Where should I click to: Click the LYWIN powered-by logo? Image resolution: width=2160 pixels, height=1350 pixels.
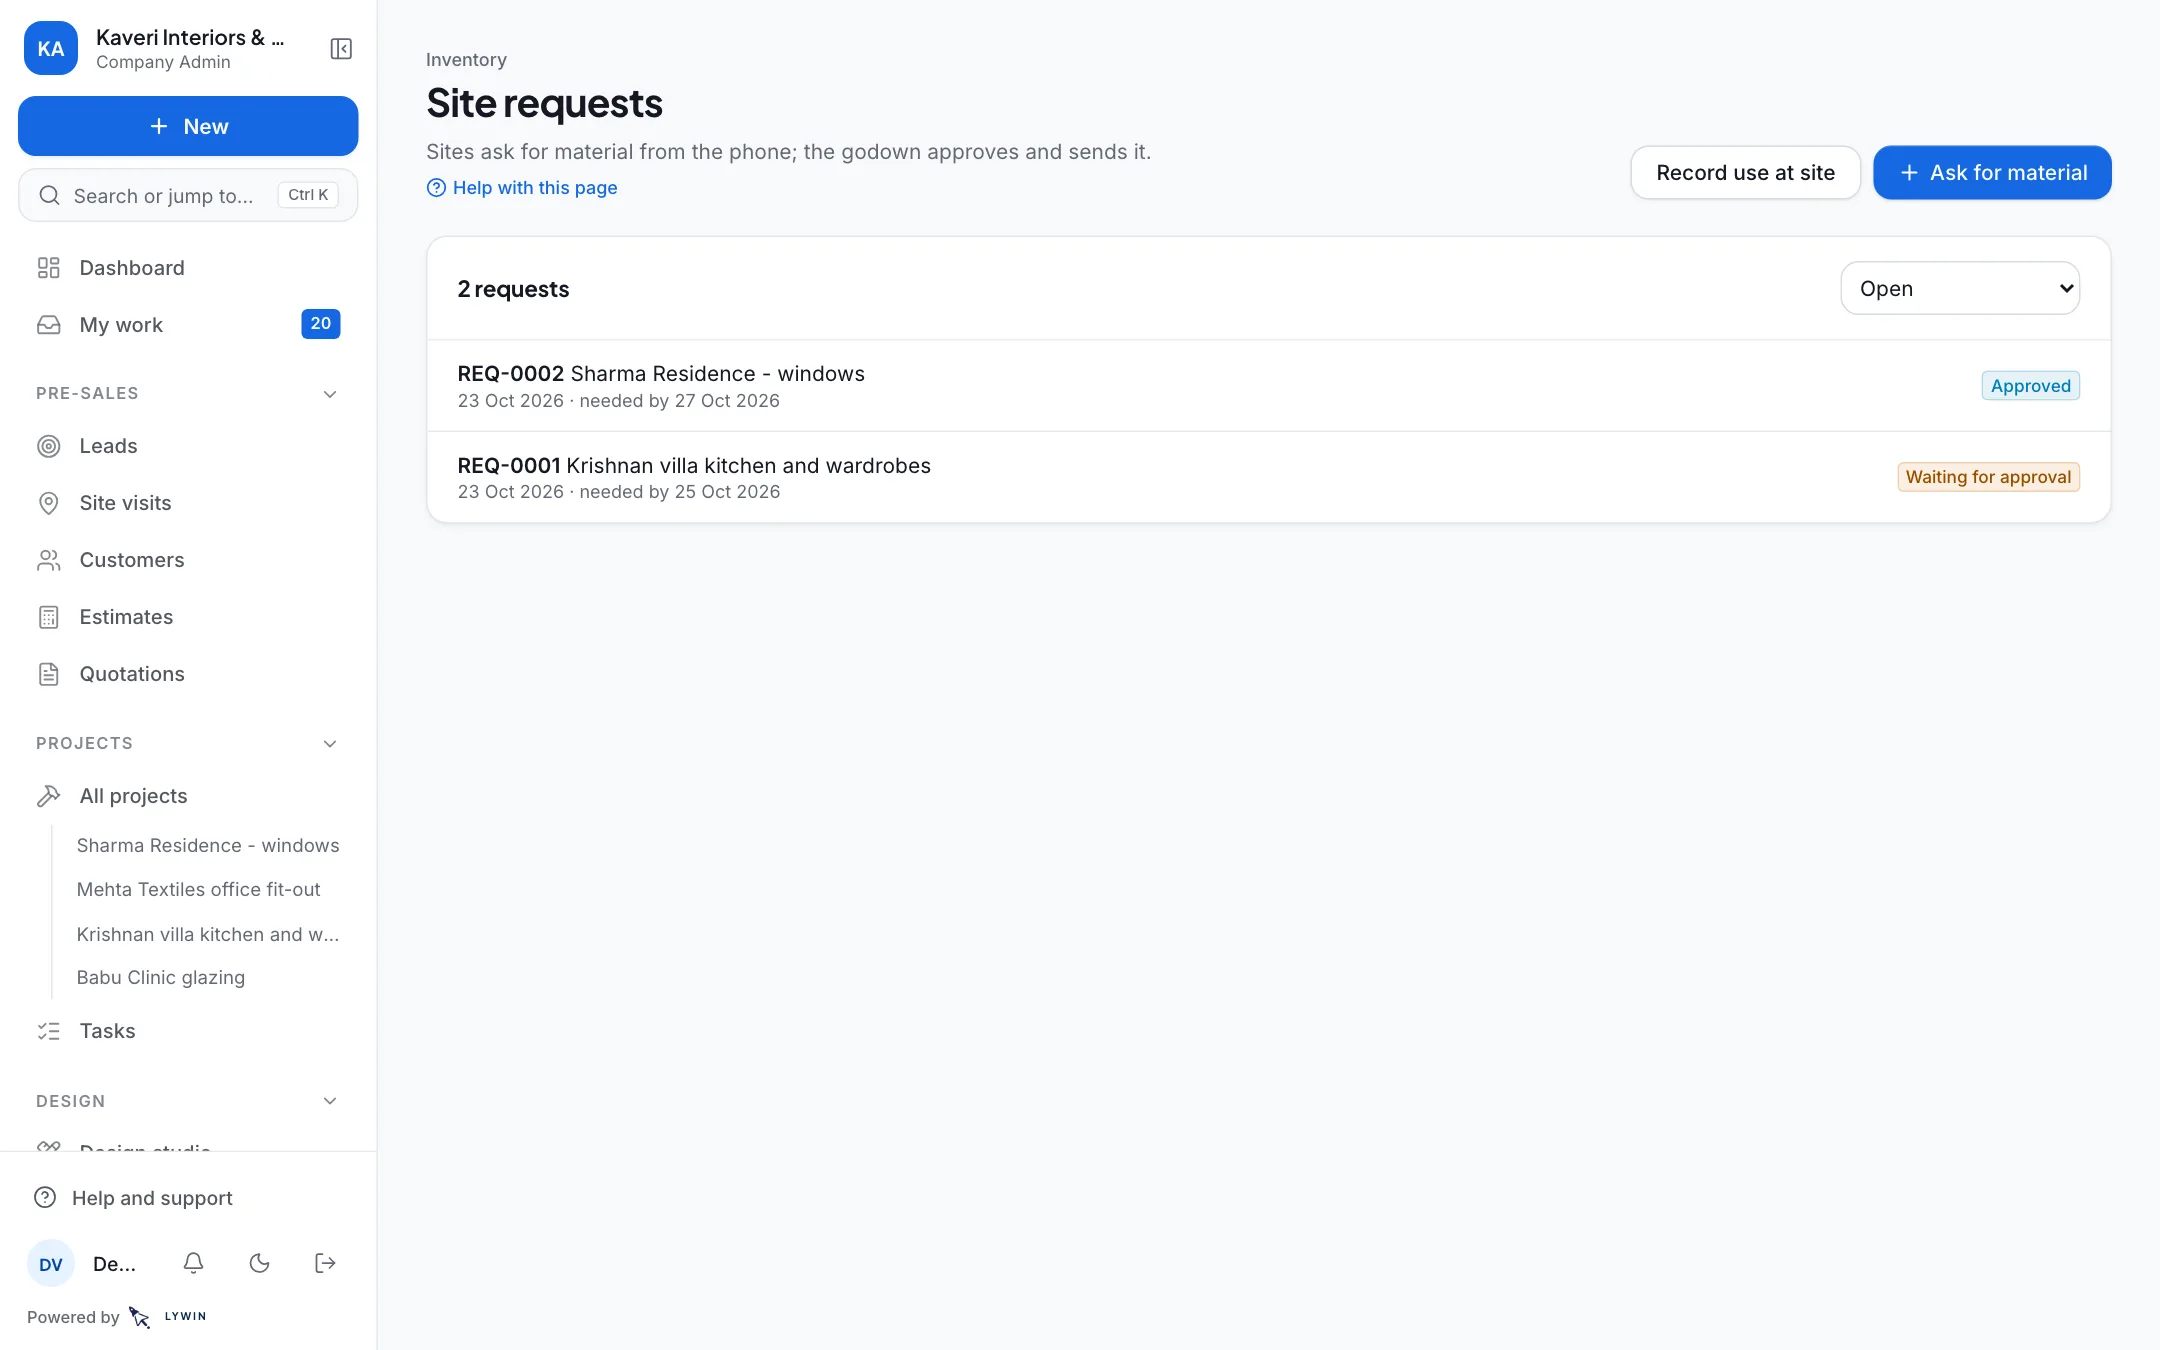click(x=168, y=1317)
